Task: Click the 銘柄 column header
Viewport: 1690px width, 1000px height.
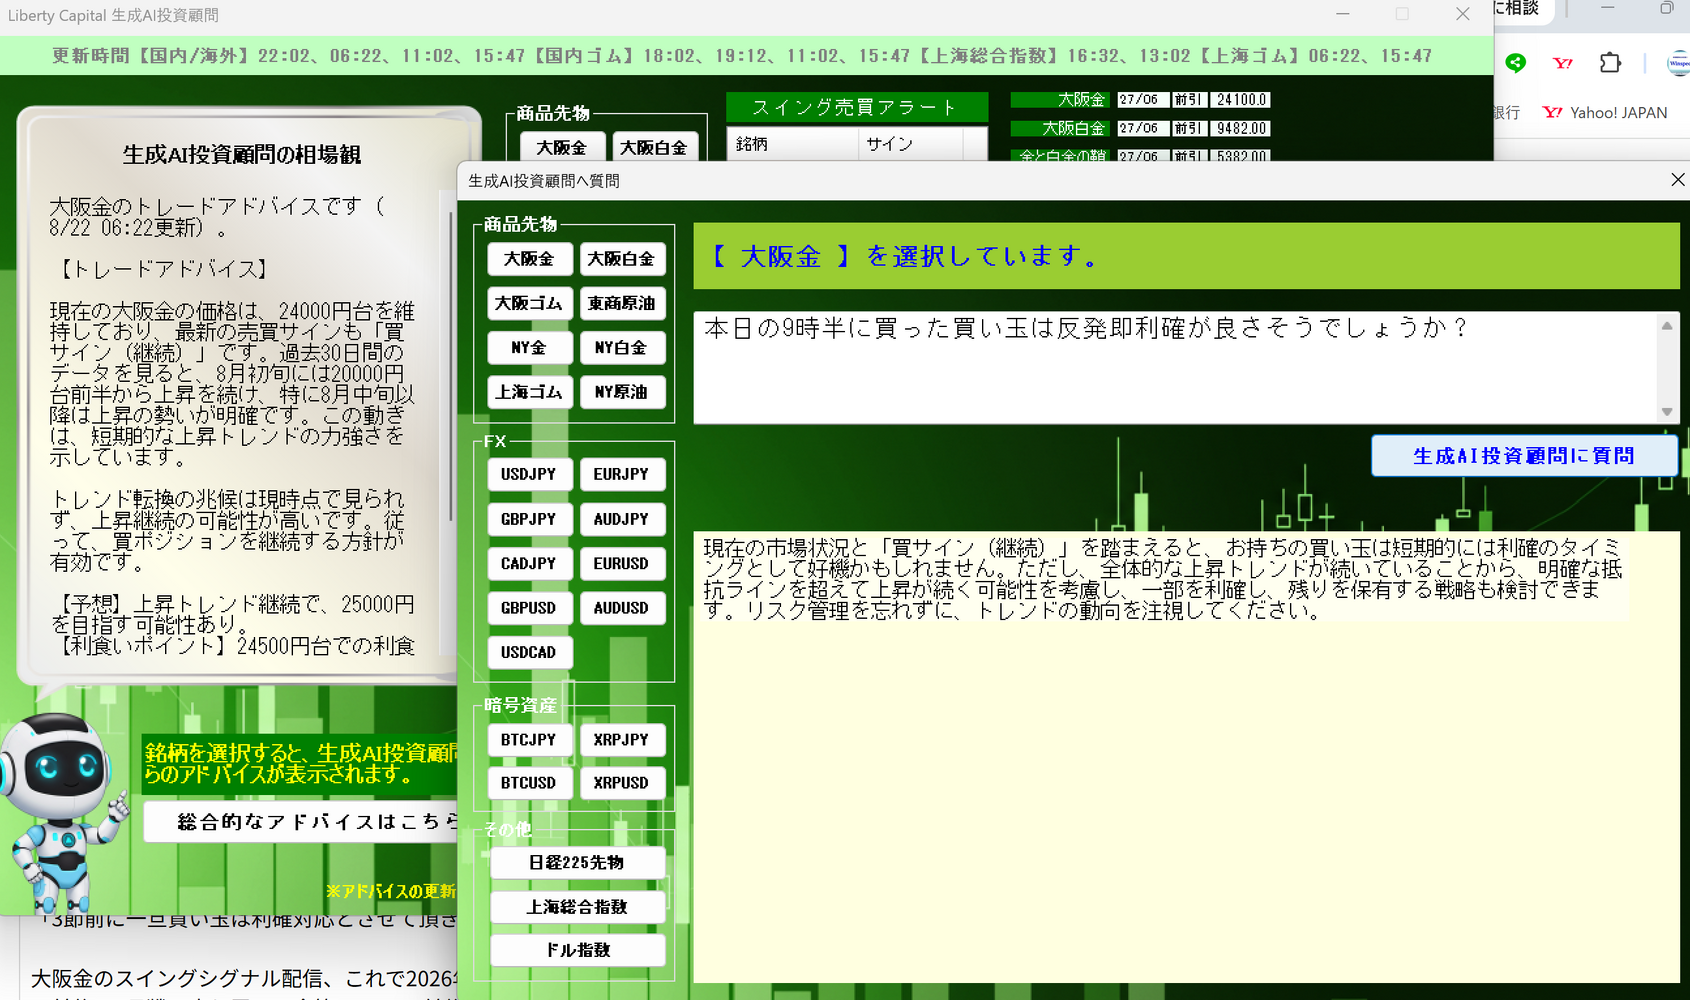Action: (x=793, y=144)
